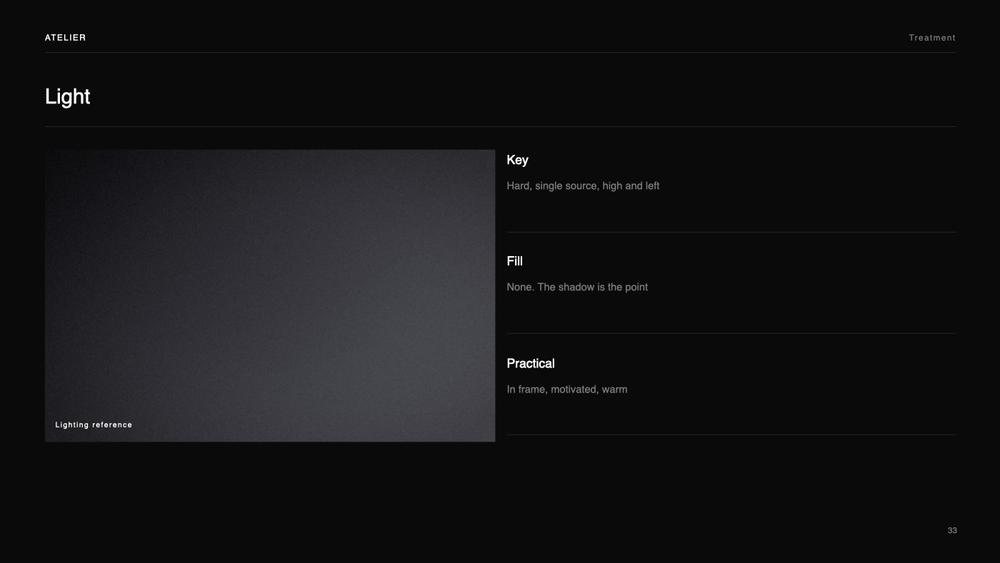The width and height of the screenshot is (1000, 563).
Task: Click page number 33
Action: click(x=952, y=530)
